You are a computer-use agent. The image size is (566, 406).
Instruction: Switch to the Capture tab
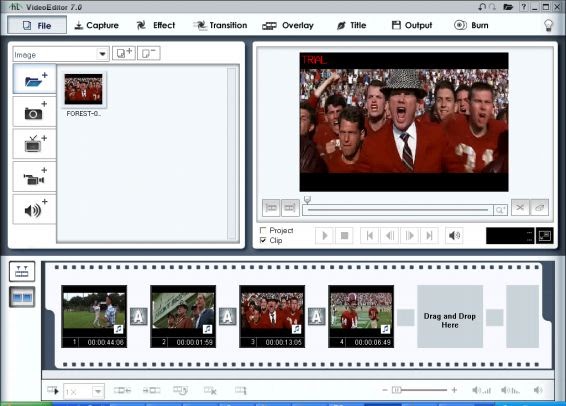tap(96, 25)
